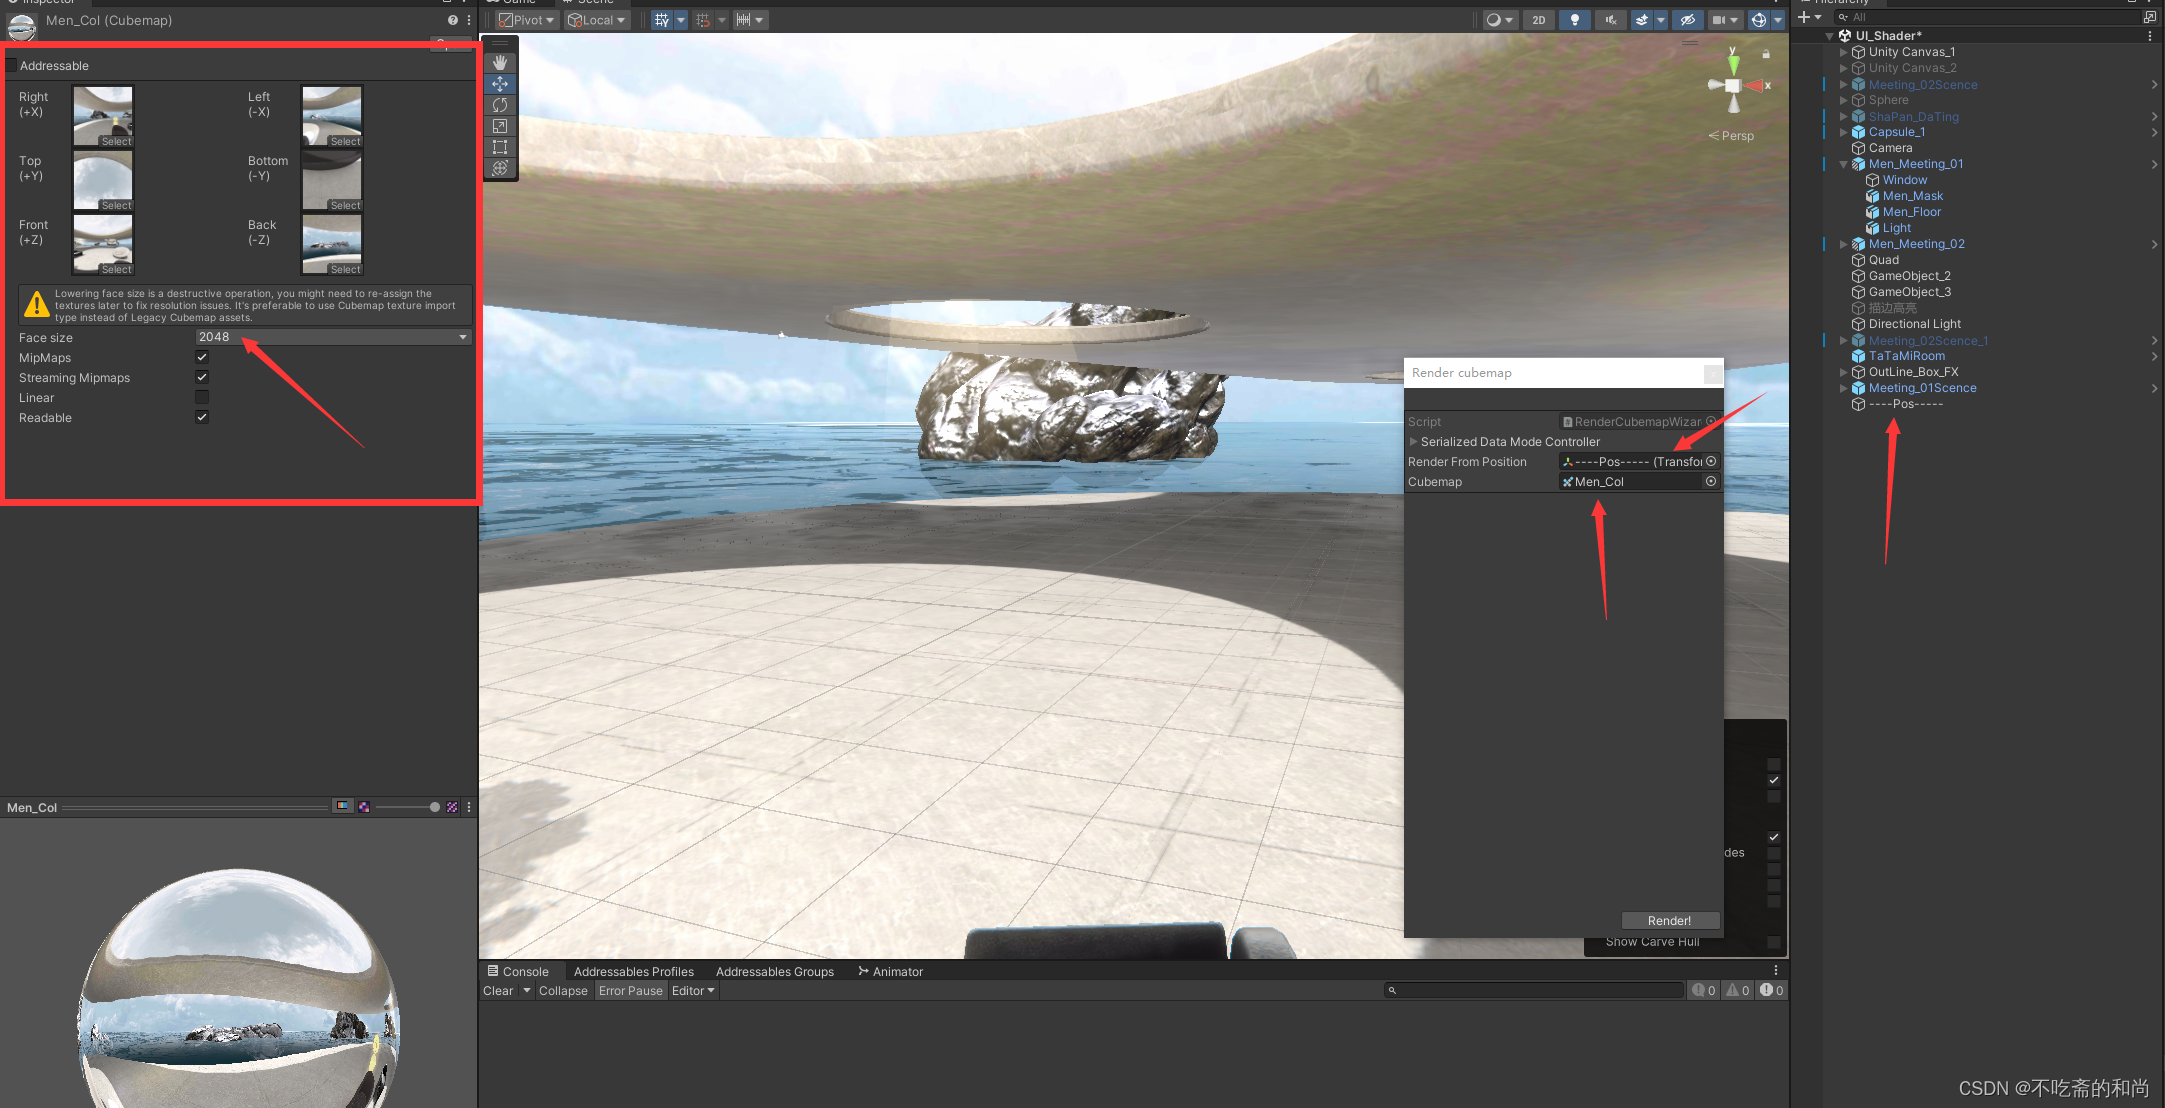Toggle scene lighting in the Scene toolbar
The image size is (2165, 1108).
coord(1575,19)
